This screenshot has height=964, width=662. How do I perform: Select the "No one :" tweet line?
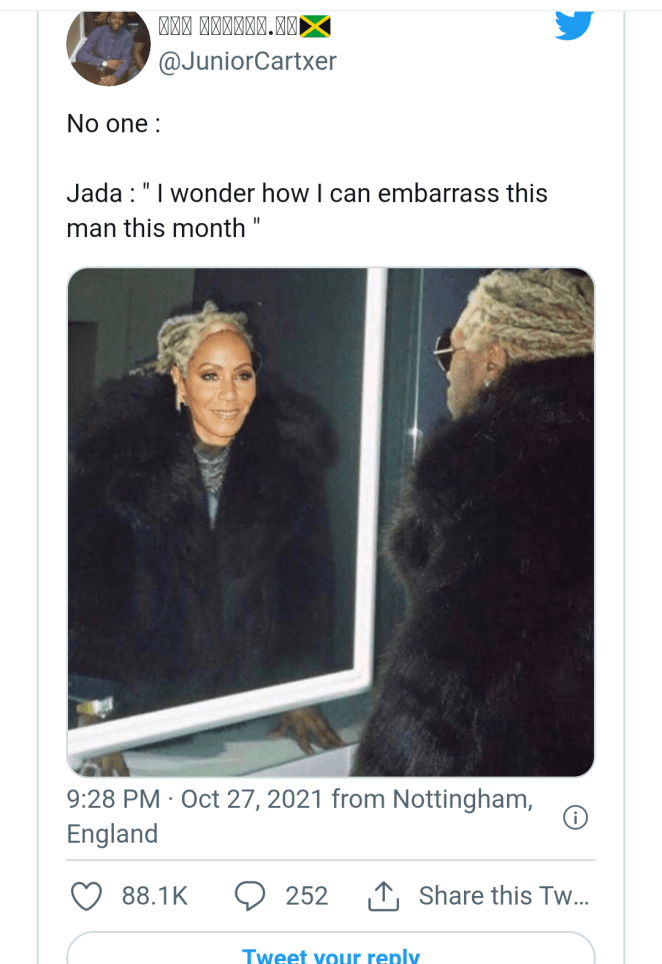pyautogui.click(x=114, y=124)
